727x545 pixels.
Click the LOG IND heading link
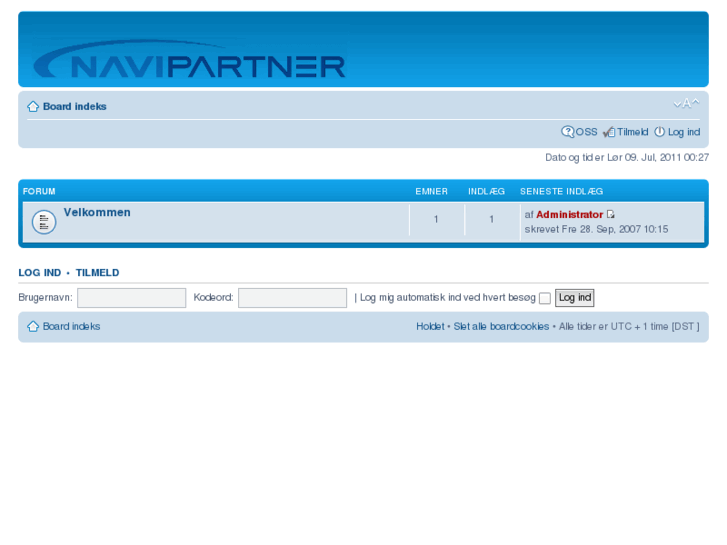click(x=40, y=273)
